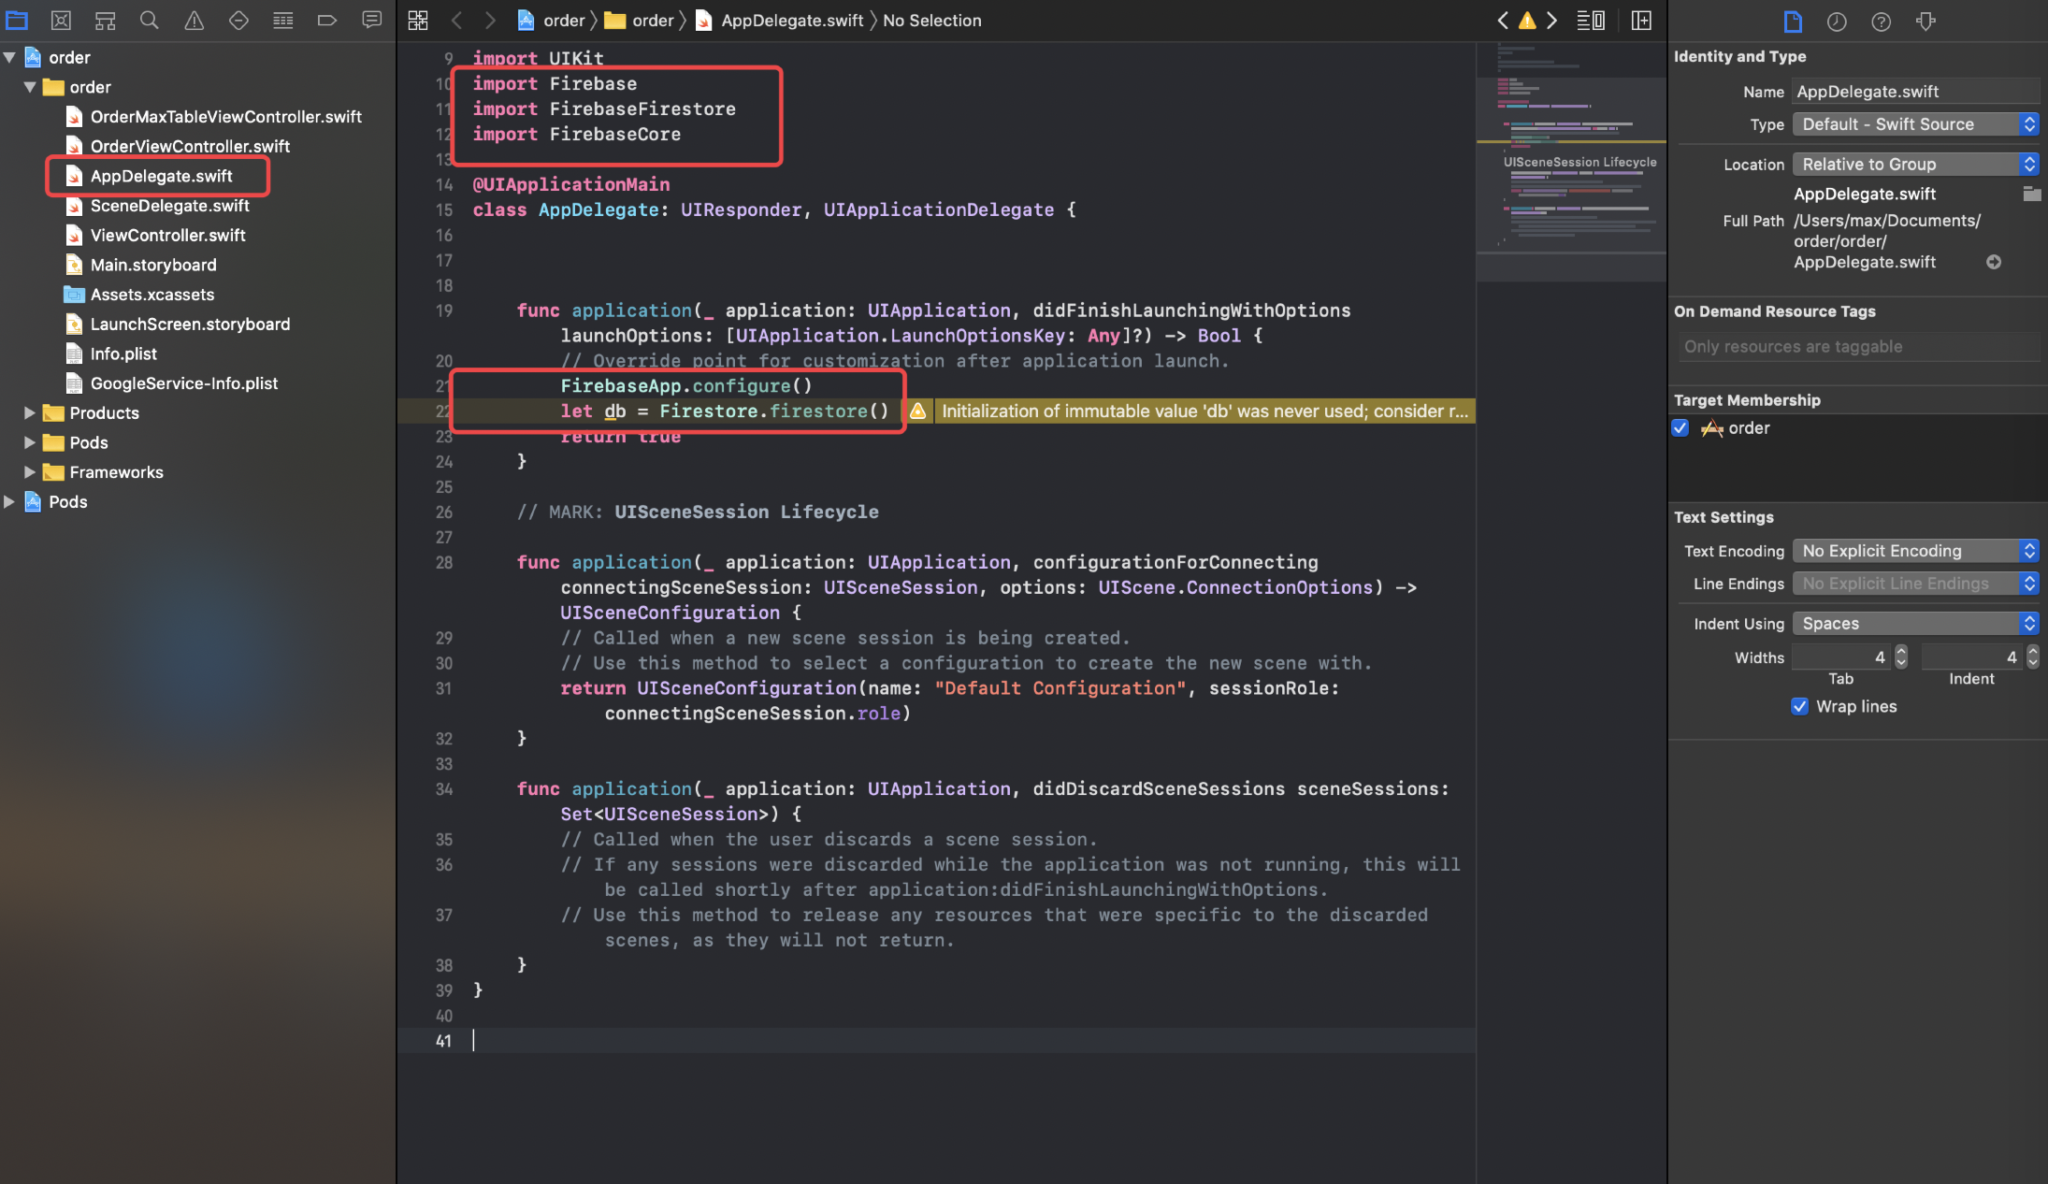Click the yellow warning issue indicator in jump bar

point(1527,20)
